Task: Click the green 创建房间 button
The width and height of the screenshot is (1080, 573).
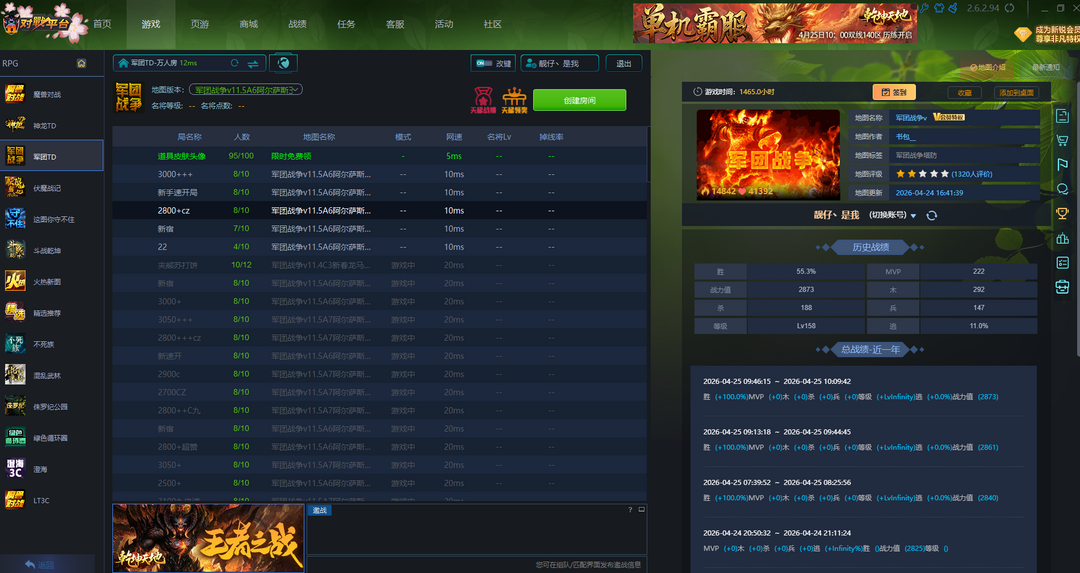Action: tap(579, 100)
